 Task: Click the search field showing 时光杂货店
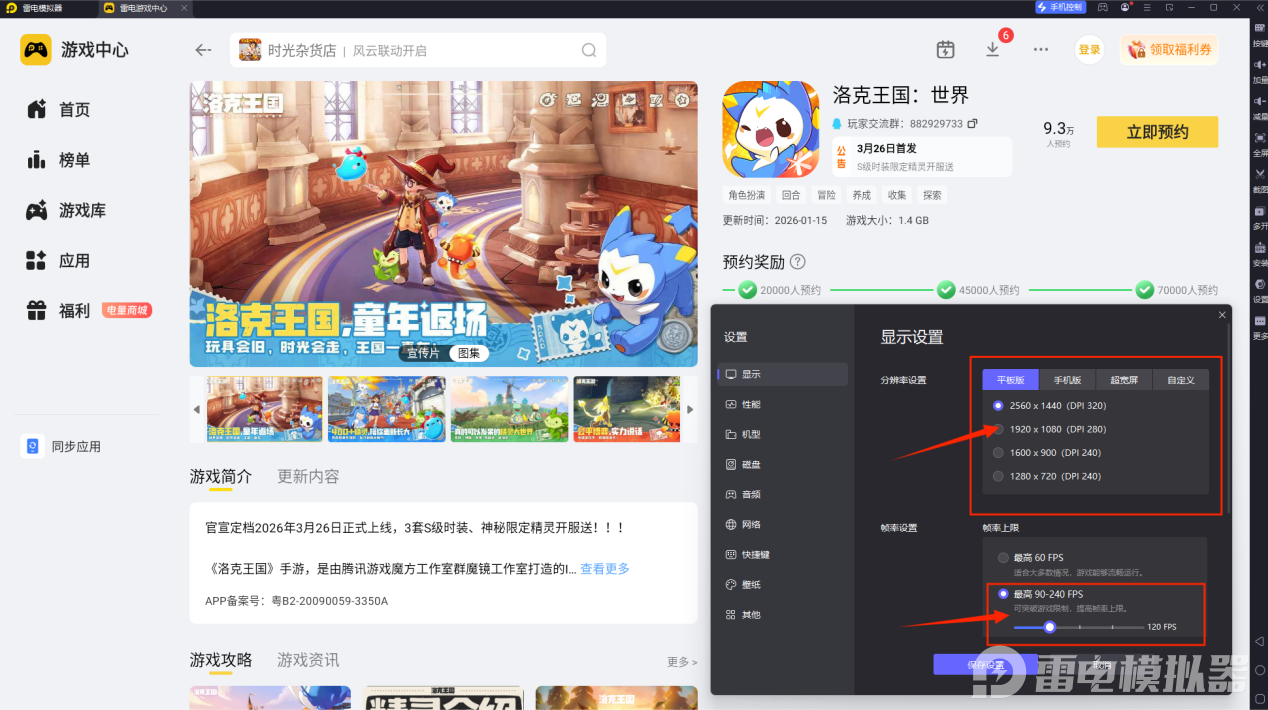pyautogui.click(x=418, y=50)
